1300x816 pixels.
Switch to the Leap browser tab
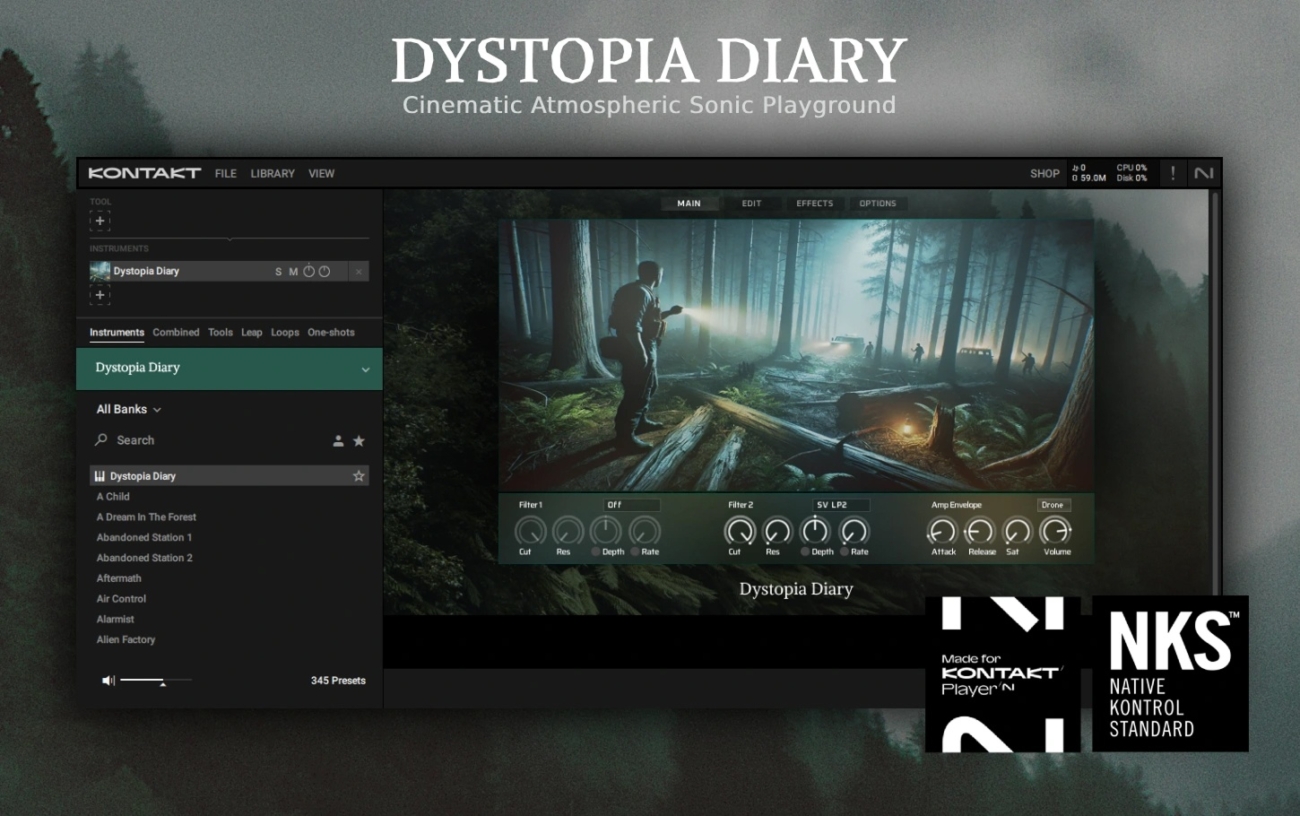pos(252,333)
